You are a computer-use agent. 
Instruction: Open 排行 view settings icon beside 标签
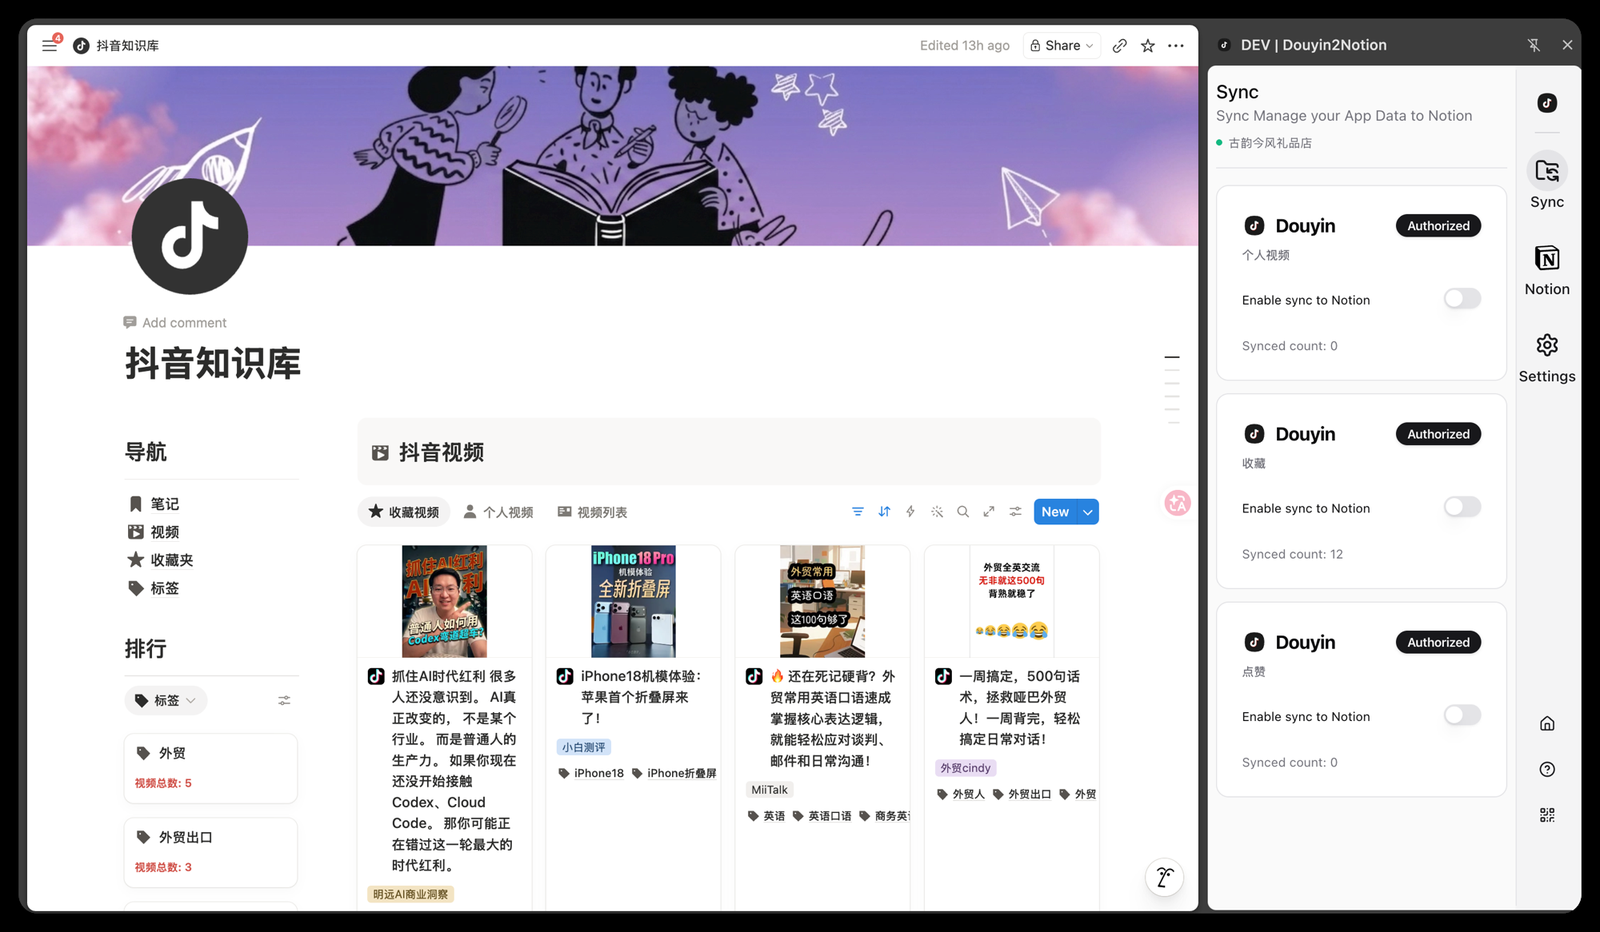(284, 701)
